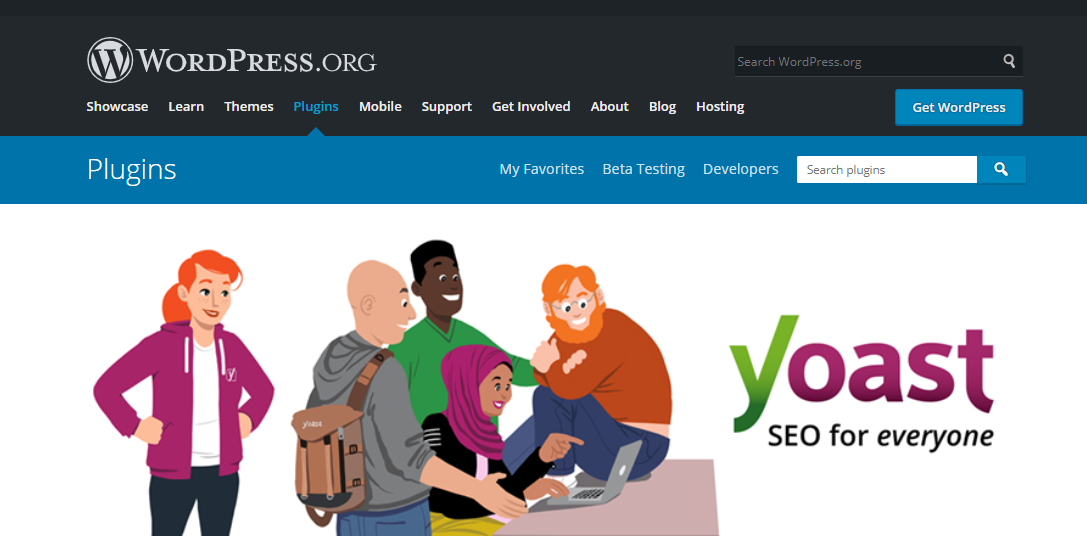
Task: Select the Plugins navigation item
Action: 316,107
